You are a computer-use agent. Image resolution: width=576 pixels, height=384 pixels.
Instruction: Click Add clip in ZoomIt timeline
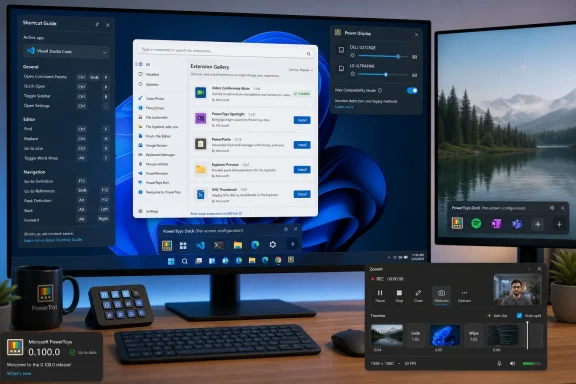pyautogui.click(x=497, y=316)
